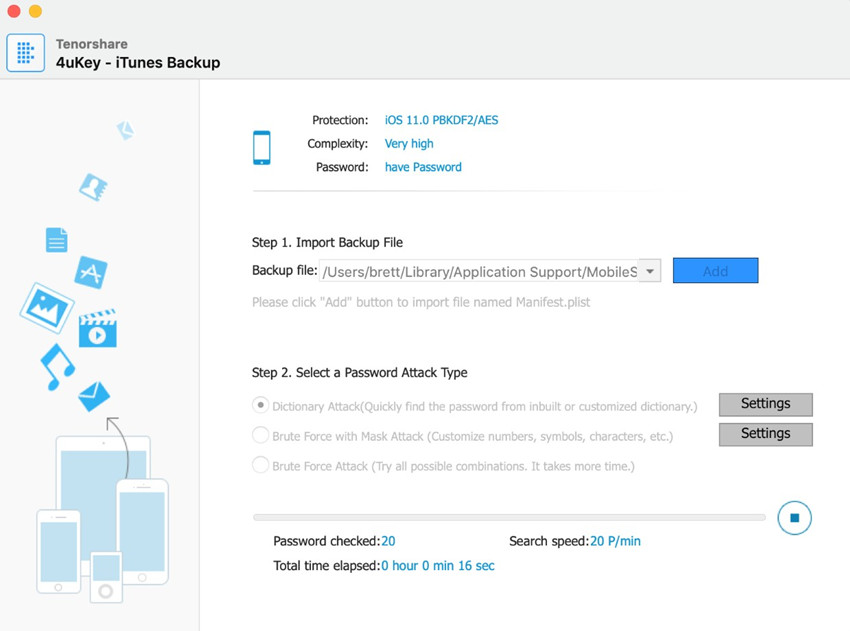Click the 'Step 2. Select a Password Attack Type' heading
The height and width of the screenshot is (631, 850).
359,372
